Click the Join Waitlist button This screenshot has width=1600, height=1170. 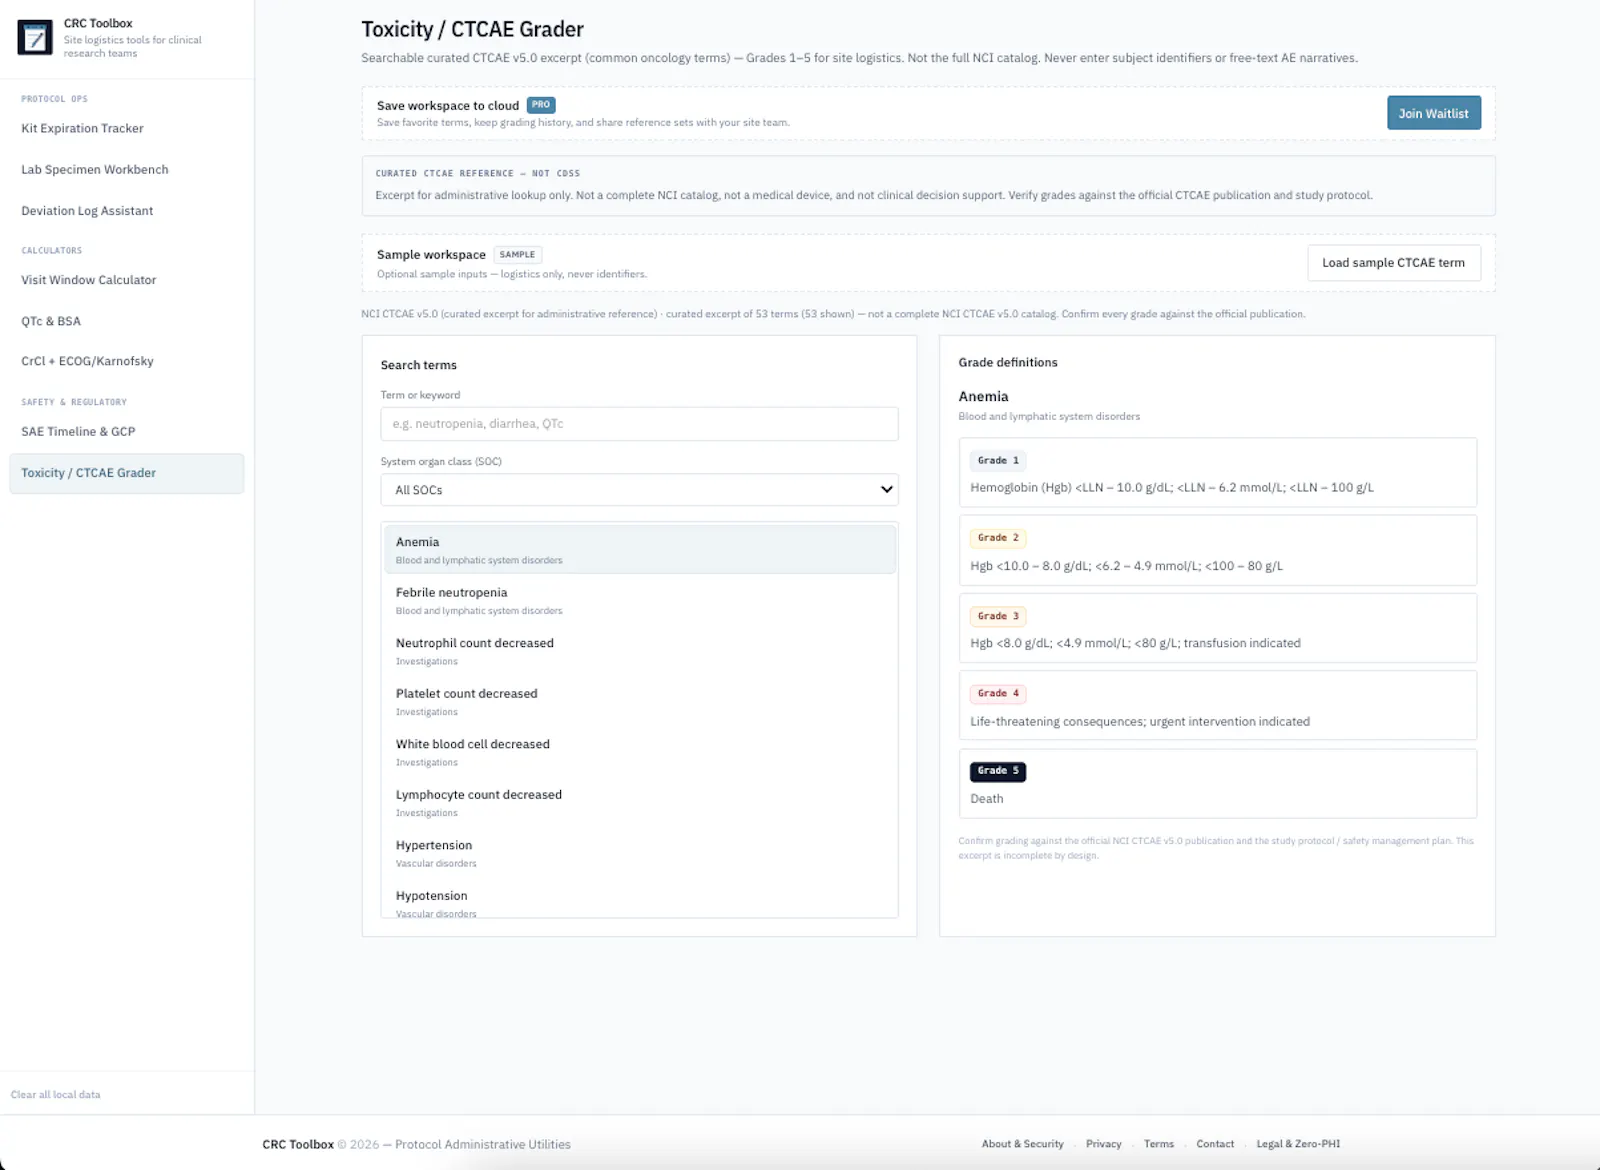pos(1433,113)
